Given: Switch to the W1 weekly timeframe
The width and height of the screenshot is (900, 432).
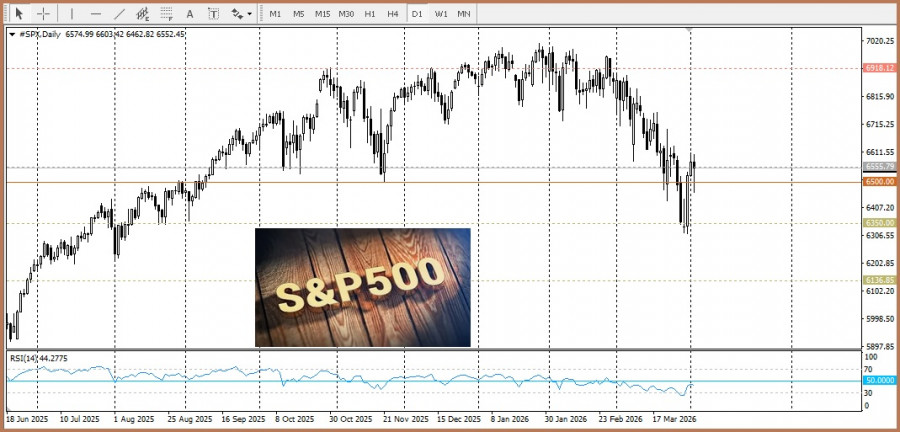Looking at the screenshot, I should (441, 13).
